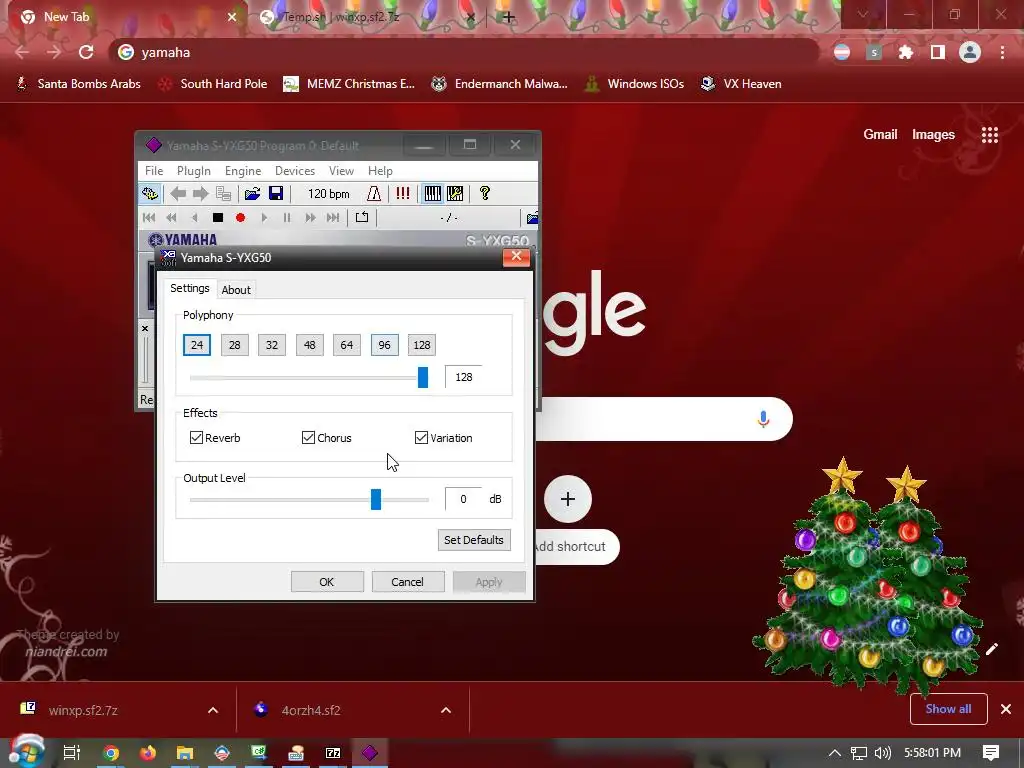
Task: Open the File menu in VSTHost
Action: tap(154, 171)
